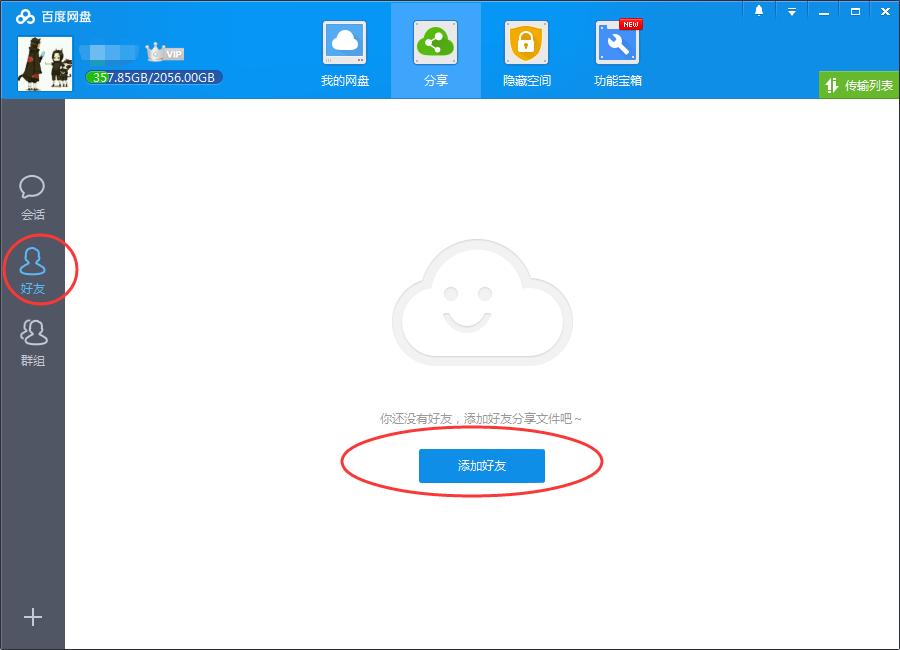The image size is (900, 650).
Task: Click the 添加好友 (Add Friend) button
Action: [x=481, y=466]
